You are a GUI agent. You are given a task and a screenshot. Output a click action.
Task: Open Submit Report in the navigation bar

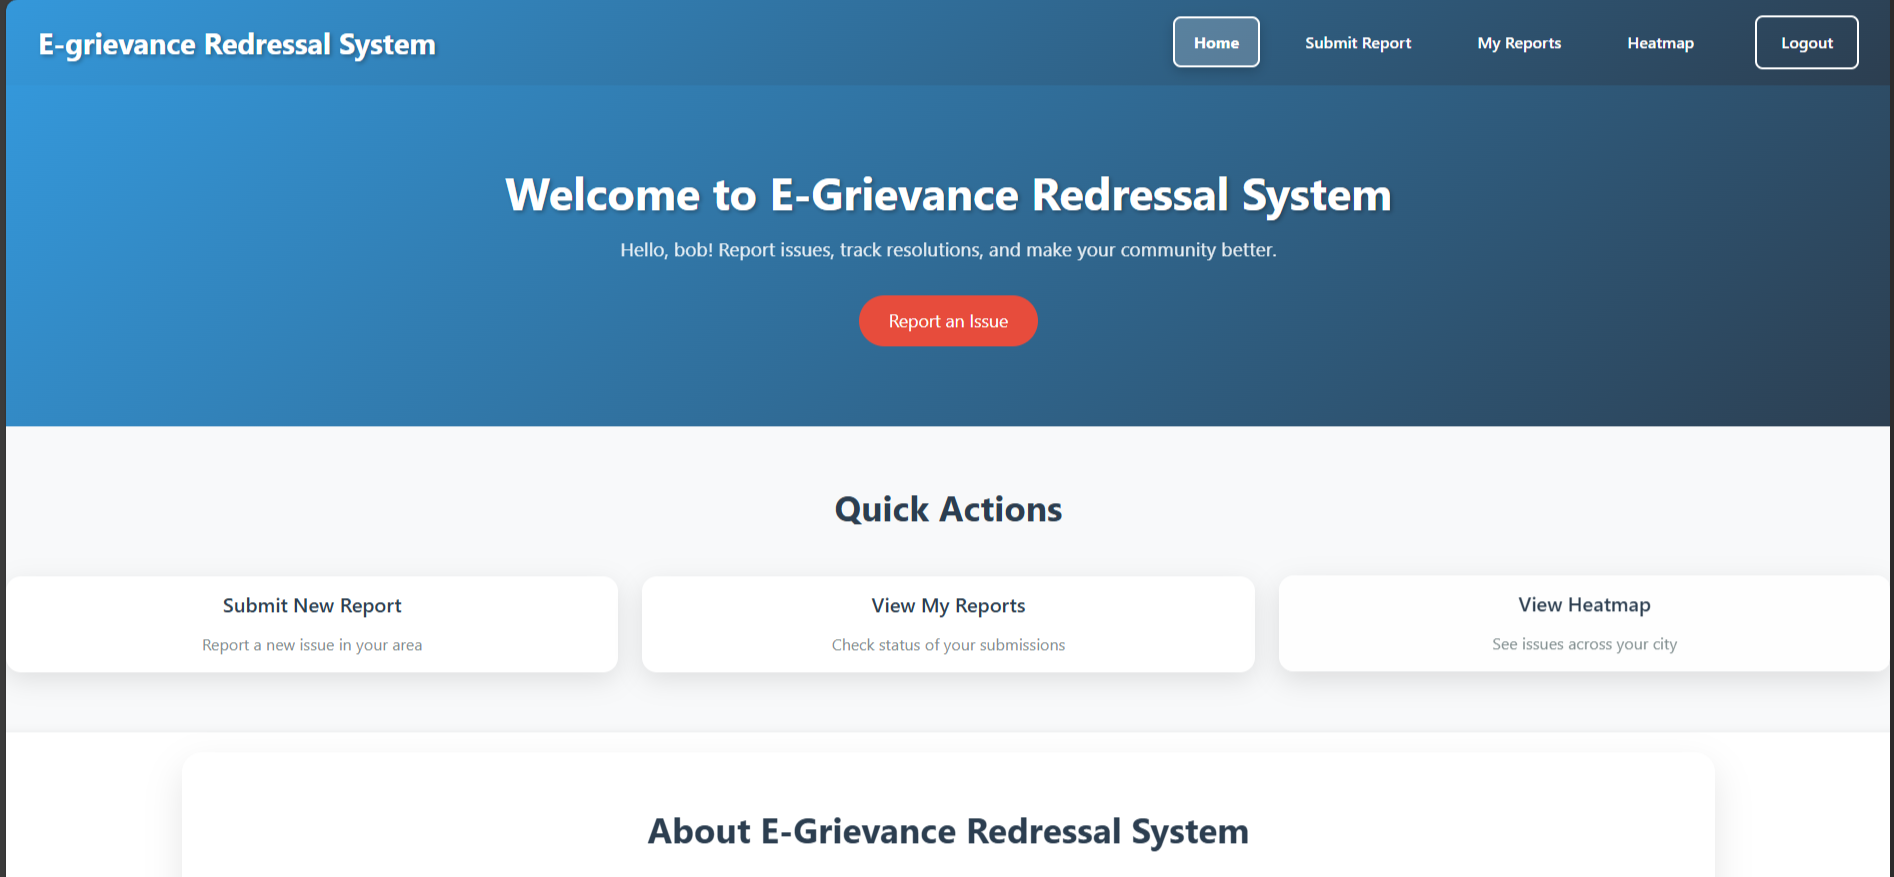tap(1357, 43)
